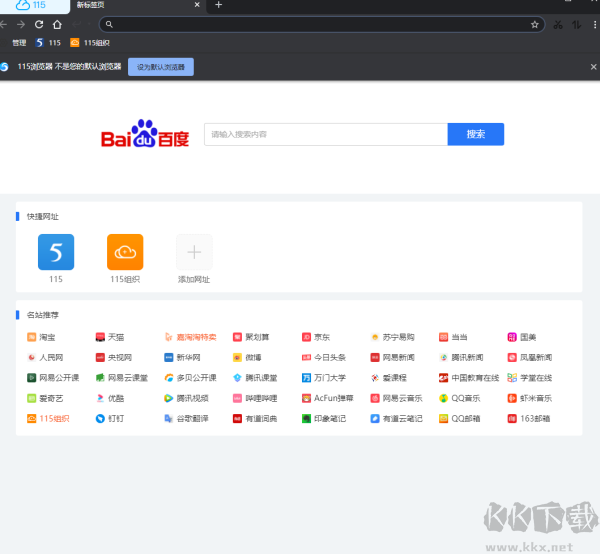Open the 115组织 link in 名站推荐

(48, 419)
